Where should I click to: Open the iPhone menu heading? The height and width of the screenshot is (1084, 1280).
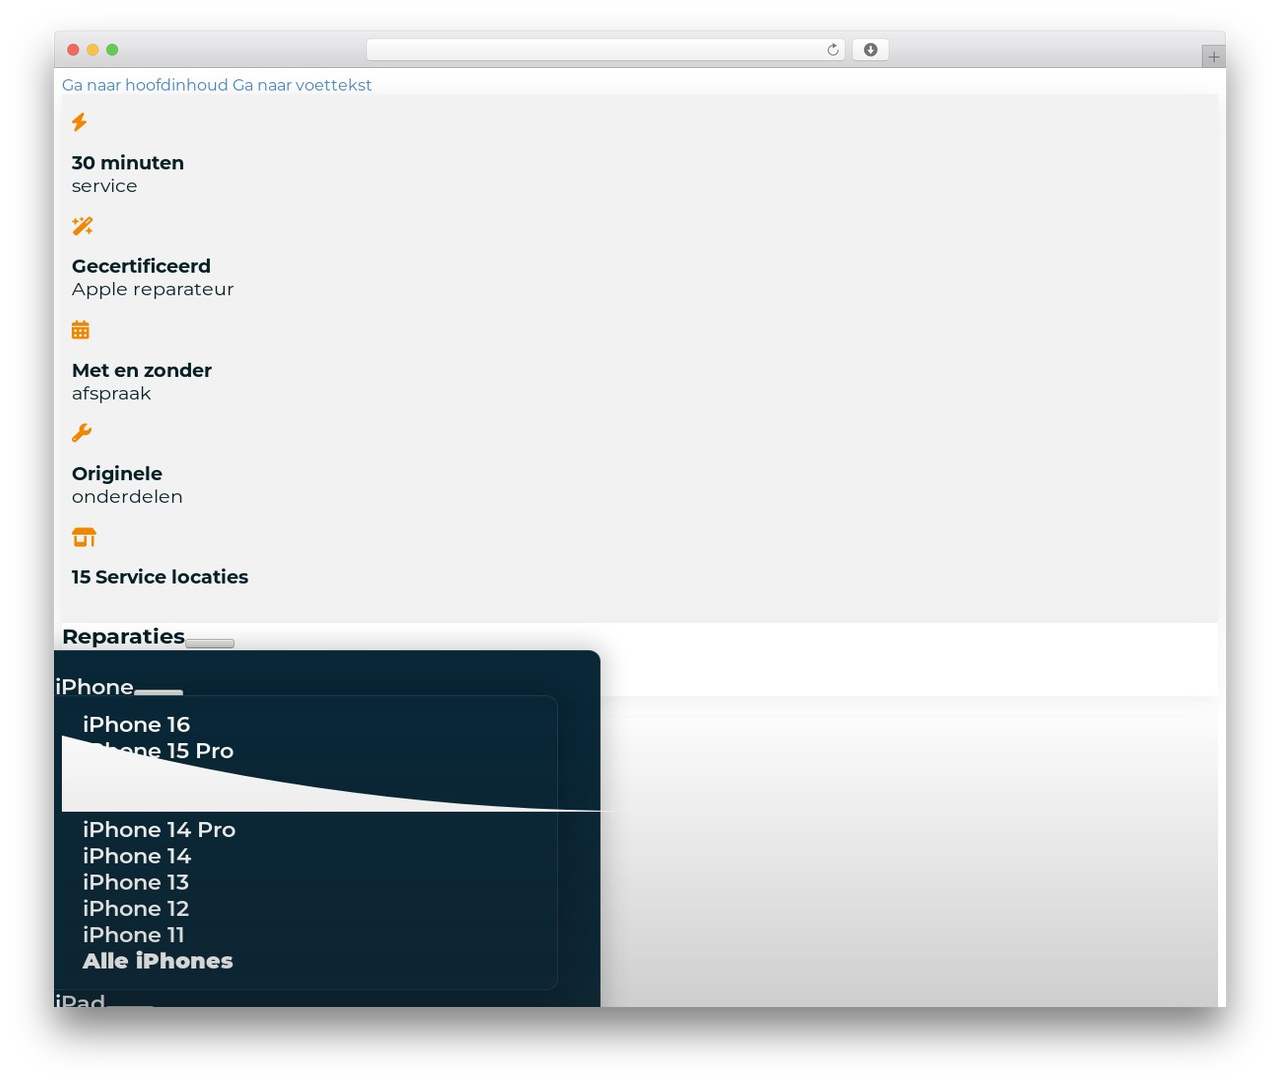[x=94, y=687]
